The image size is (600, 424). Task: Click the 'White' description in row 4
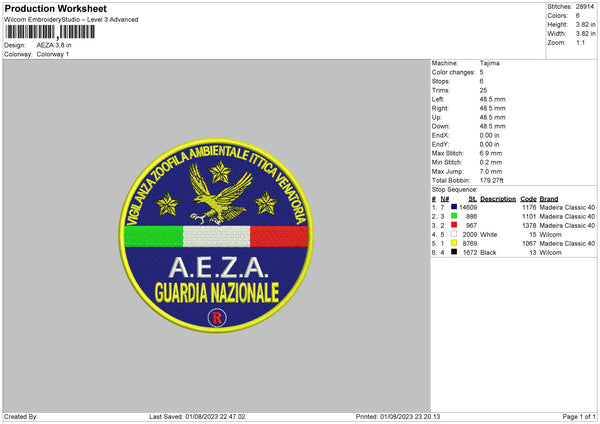489,235
